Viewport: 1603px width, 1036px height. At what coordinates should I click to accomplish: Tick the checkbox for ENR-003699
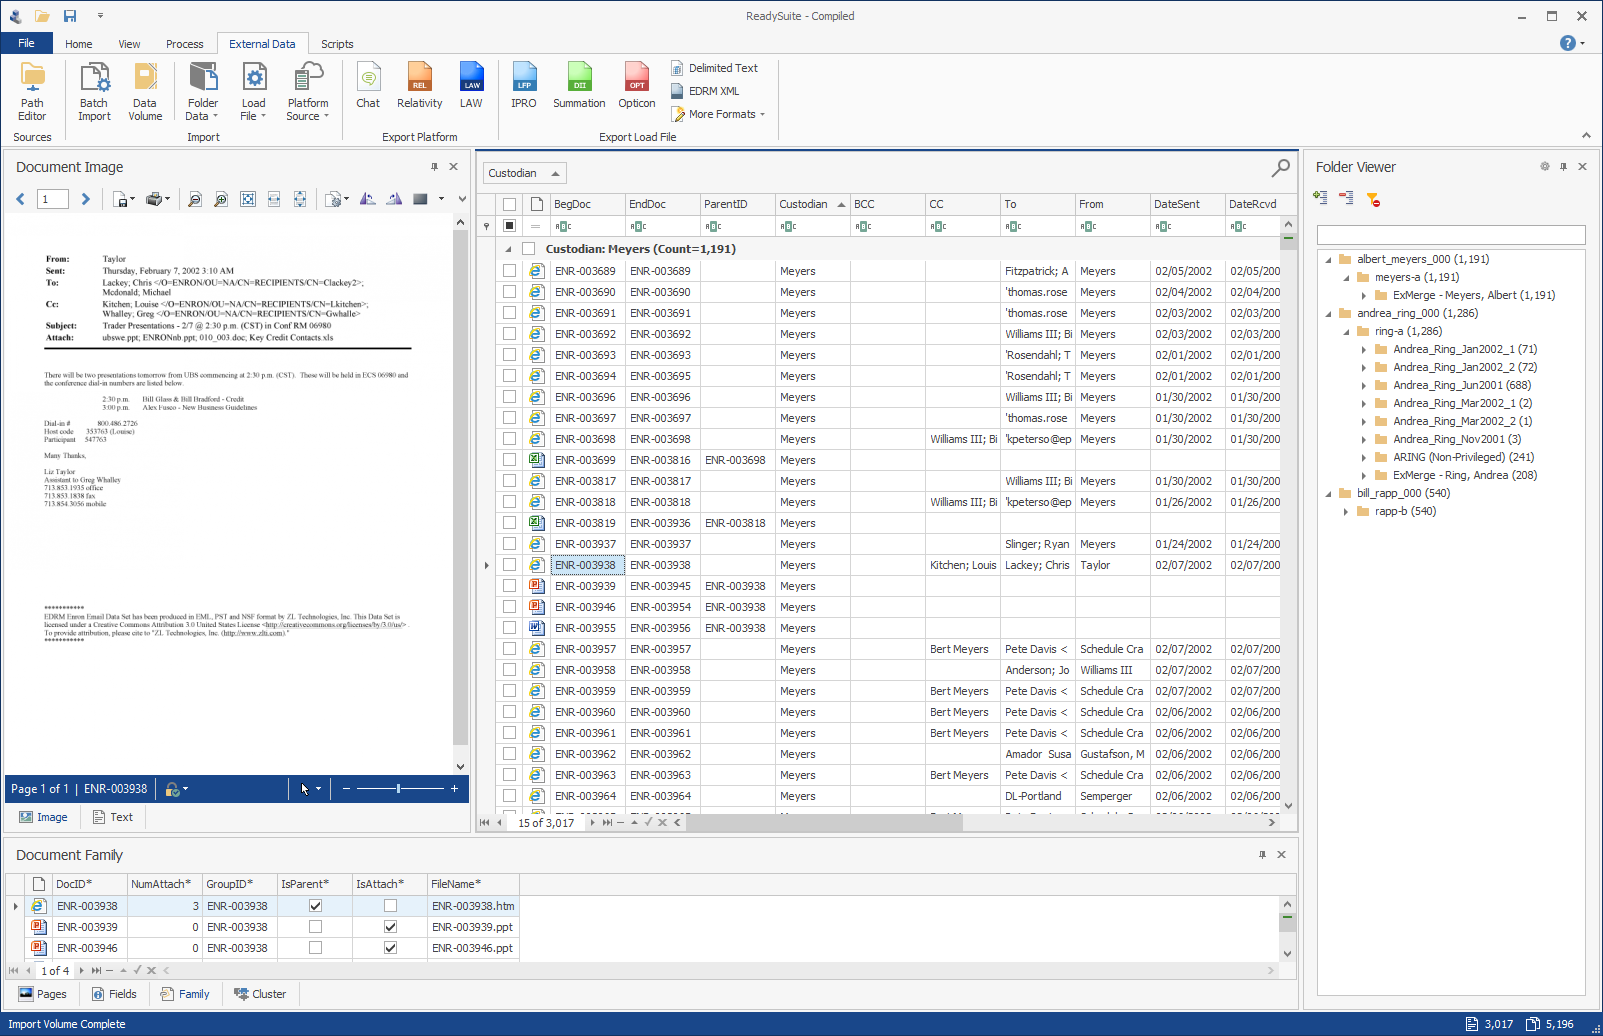[x=509, y=460]
